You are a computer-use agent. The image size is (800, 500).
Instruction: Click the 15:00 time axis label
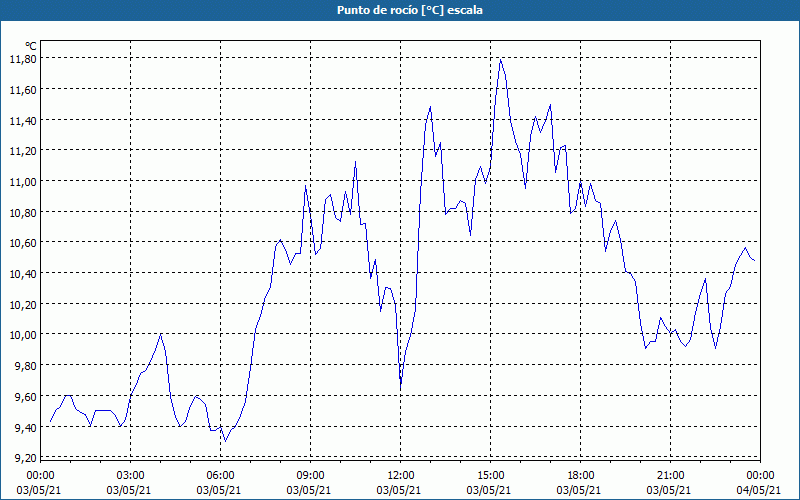(x=491, y=476)
